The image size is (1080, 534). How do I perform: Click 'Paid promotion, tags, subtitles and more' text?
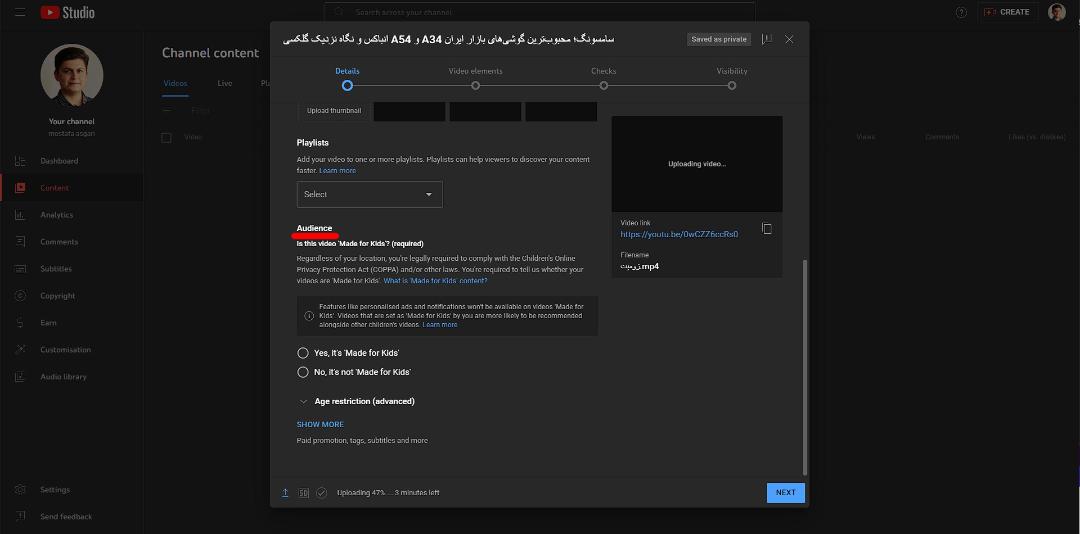pyautogui.click(x=362, y=440)
